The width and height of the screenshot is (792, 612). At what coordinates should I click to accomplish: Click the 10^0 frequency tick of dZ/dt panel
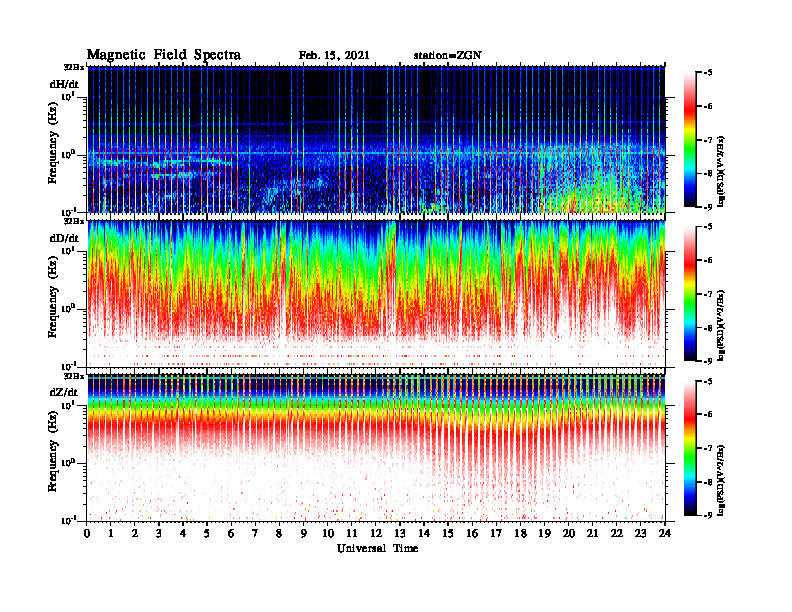66,463
